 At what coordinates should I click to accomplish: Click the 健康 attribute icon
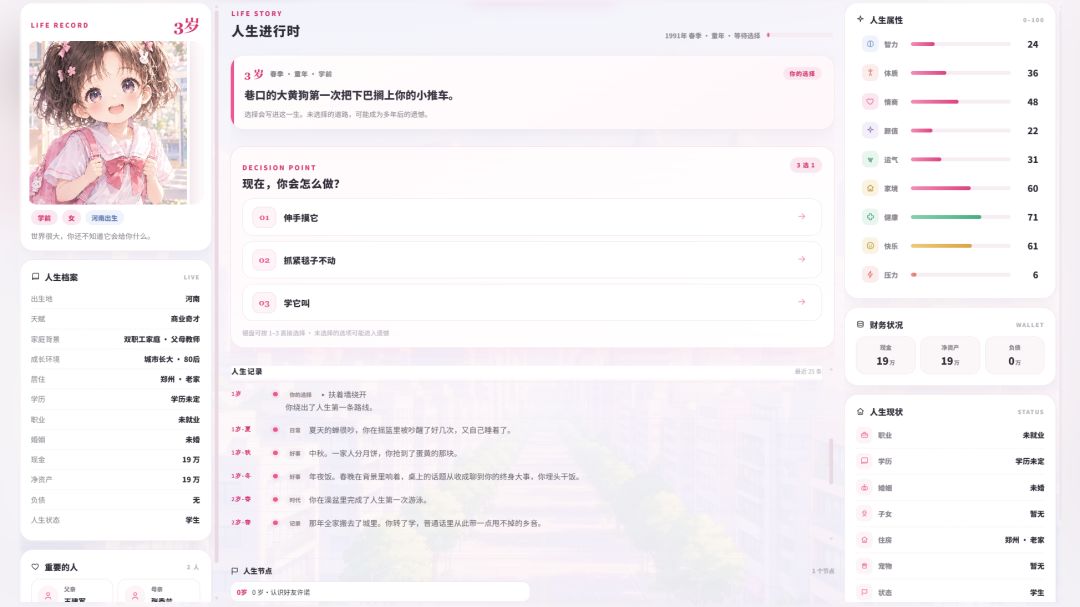pos(870,217)
